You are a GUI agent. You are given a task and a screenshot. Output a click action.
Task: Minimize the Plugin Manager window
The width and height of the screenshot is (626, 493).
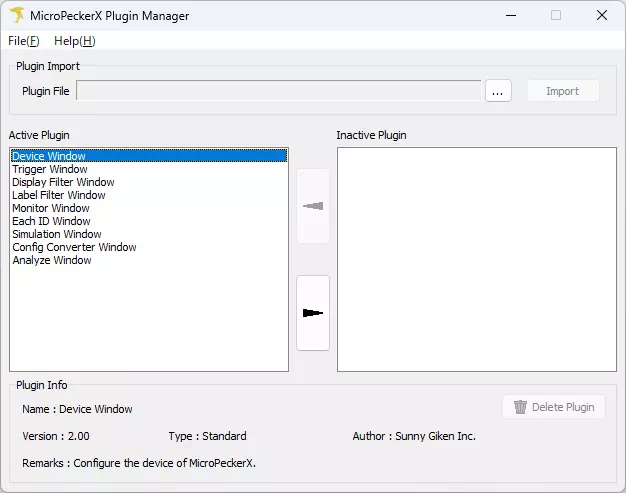(x=511, y=16)
